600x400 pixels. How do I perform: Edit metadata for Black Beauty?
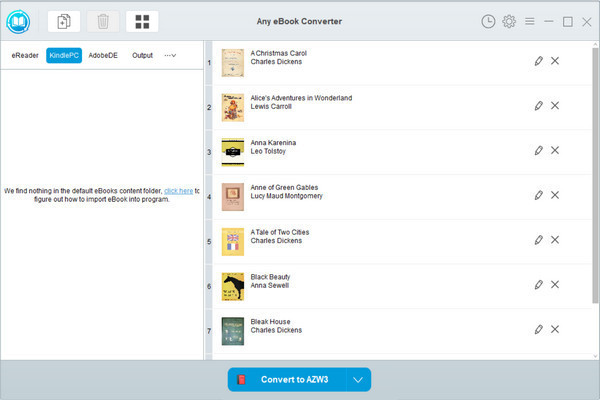[538, 285]
